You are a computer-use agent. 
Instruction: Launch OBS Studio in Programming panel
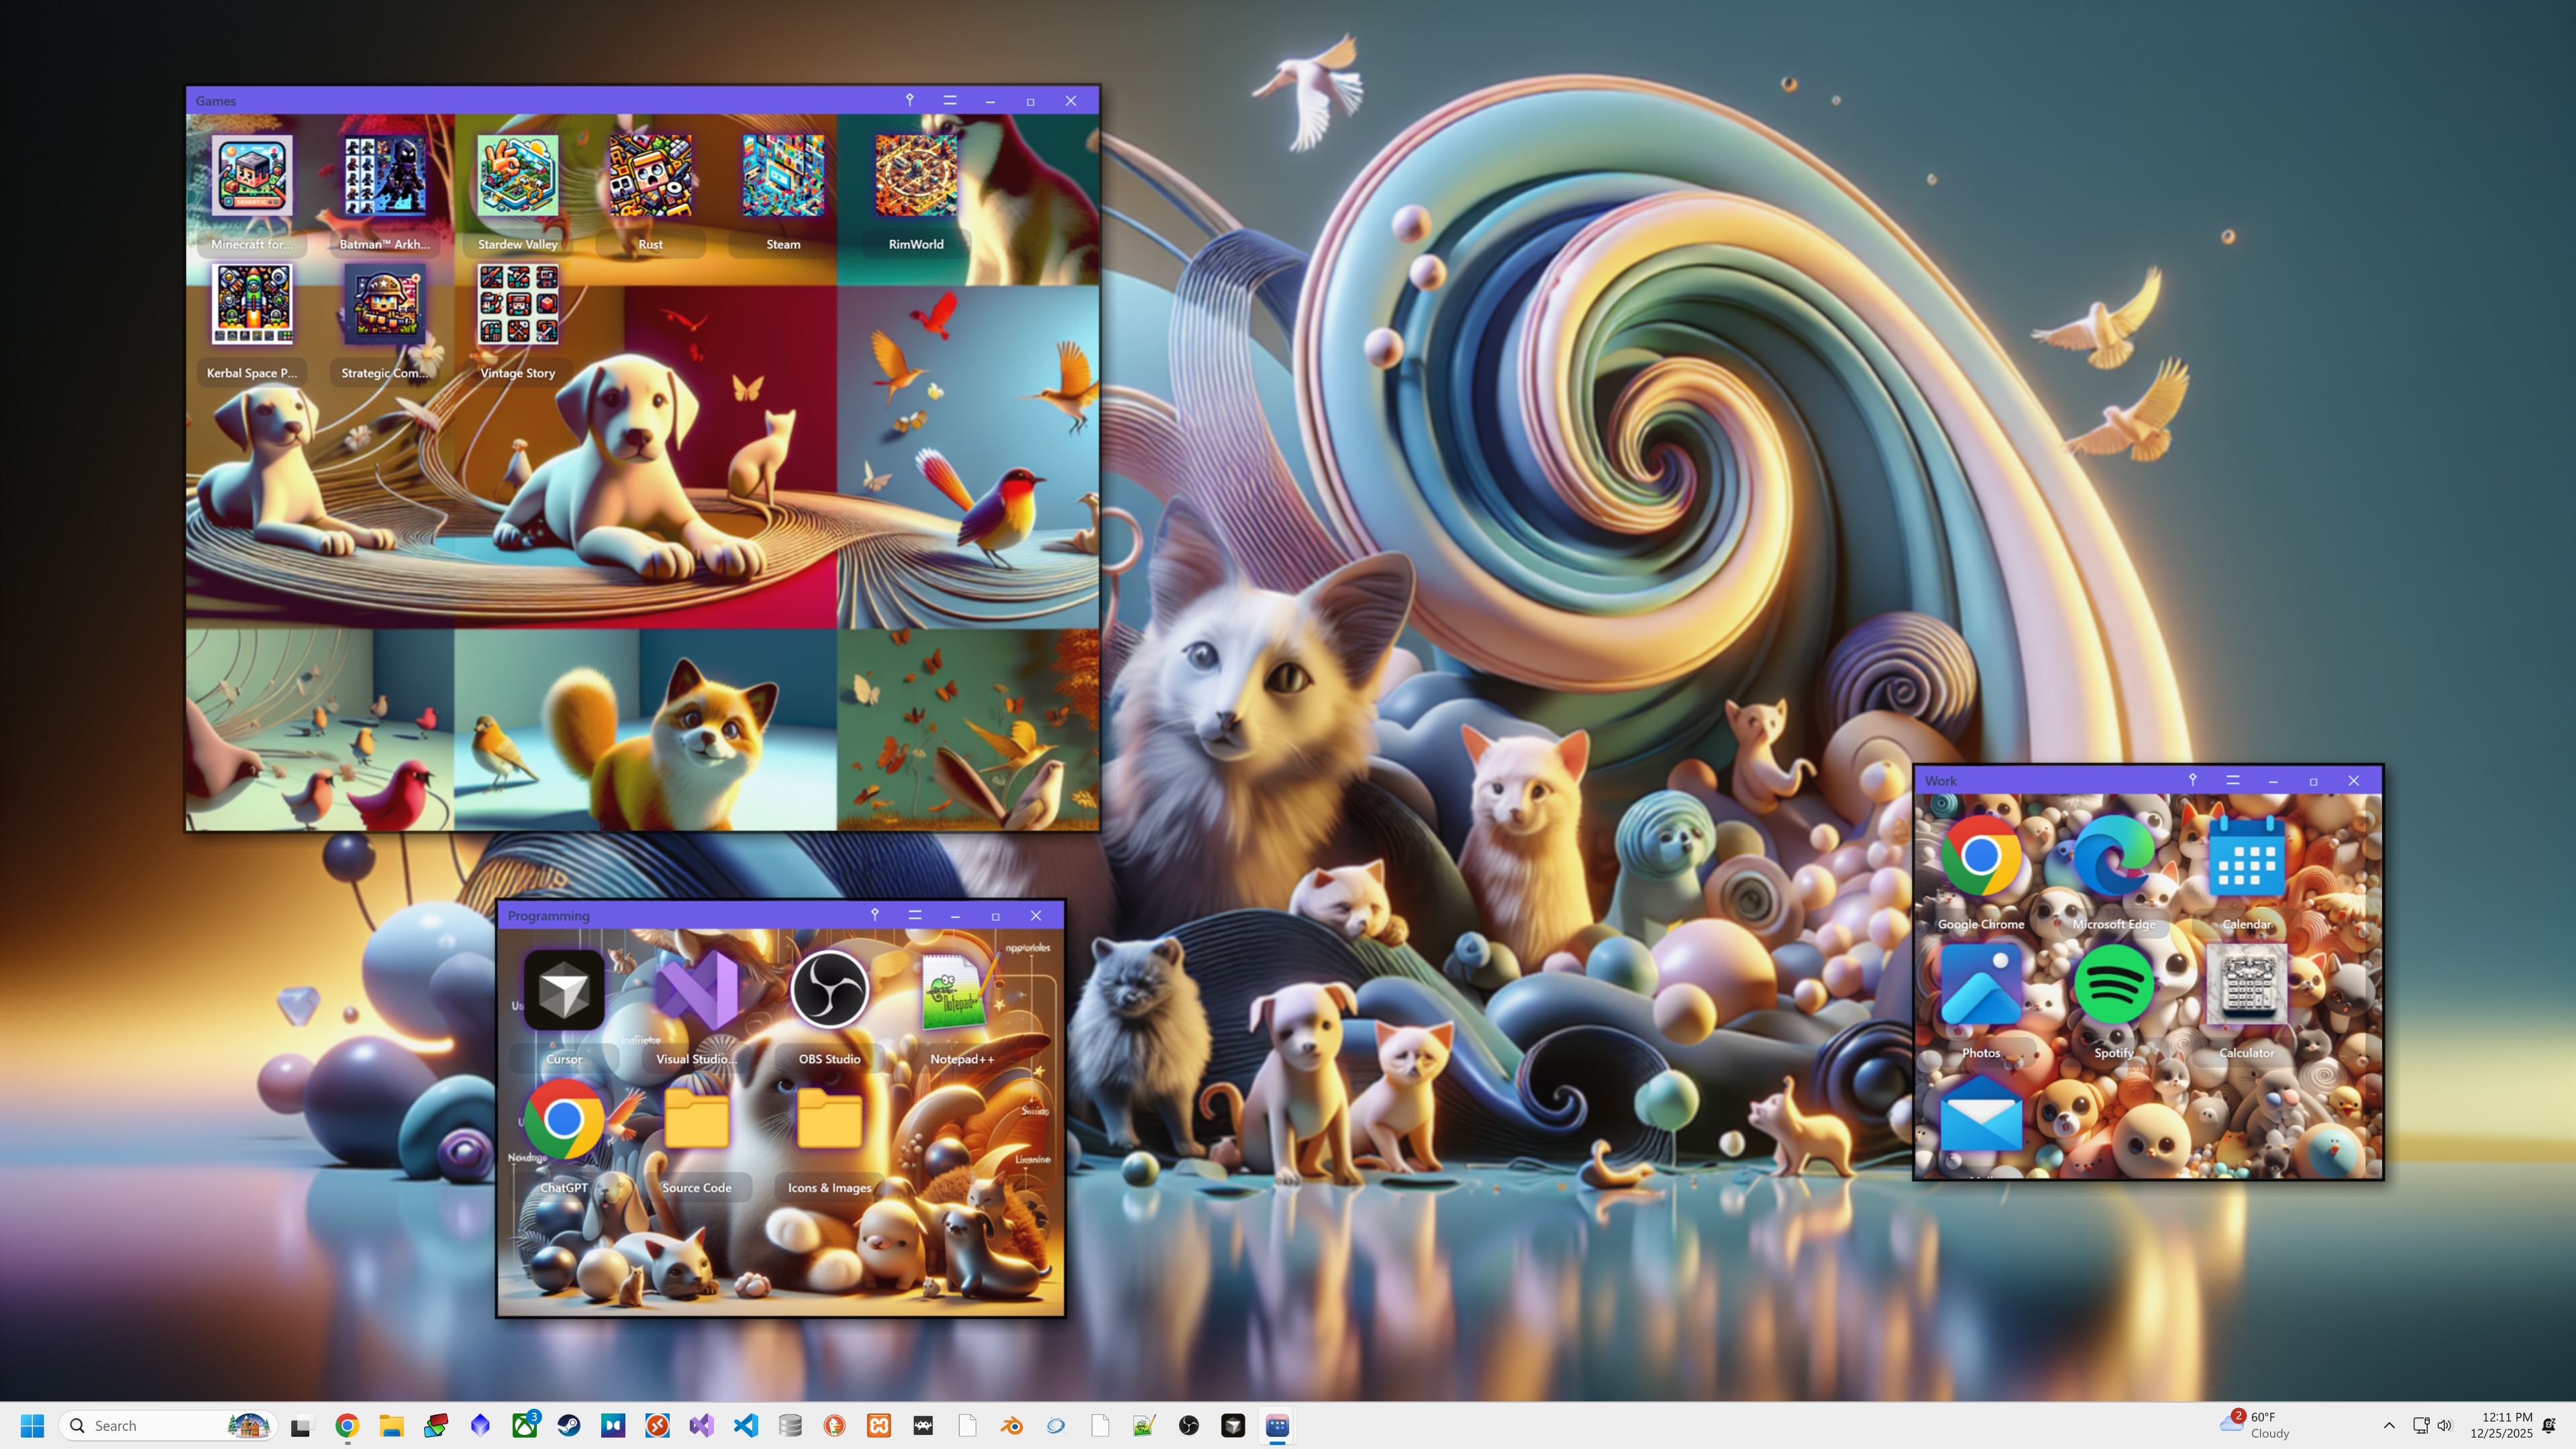pyautogui.click(x=829, y=991)
